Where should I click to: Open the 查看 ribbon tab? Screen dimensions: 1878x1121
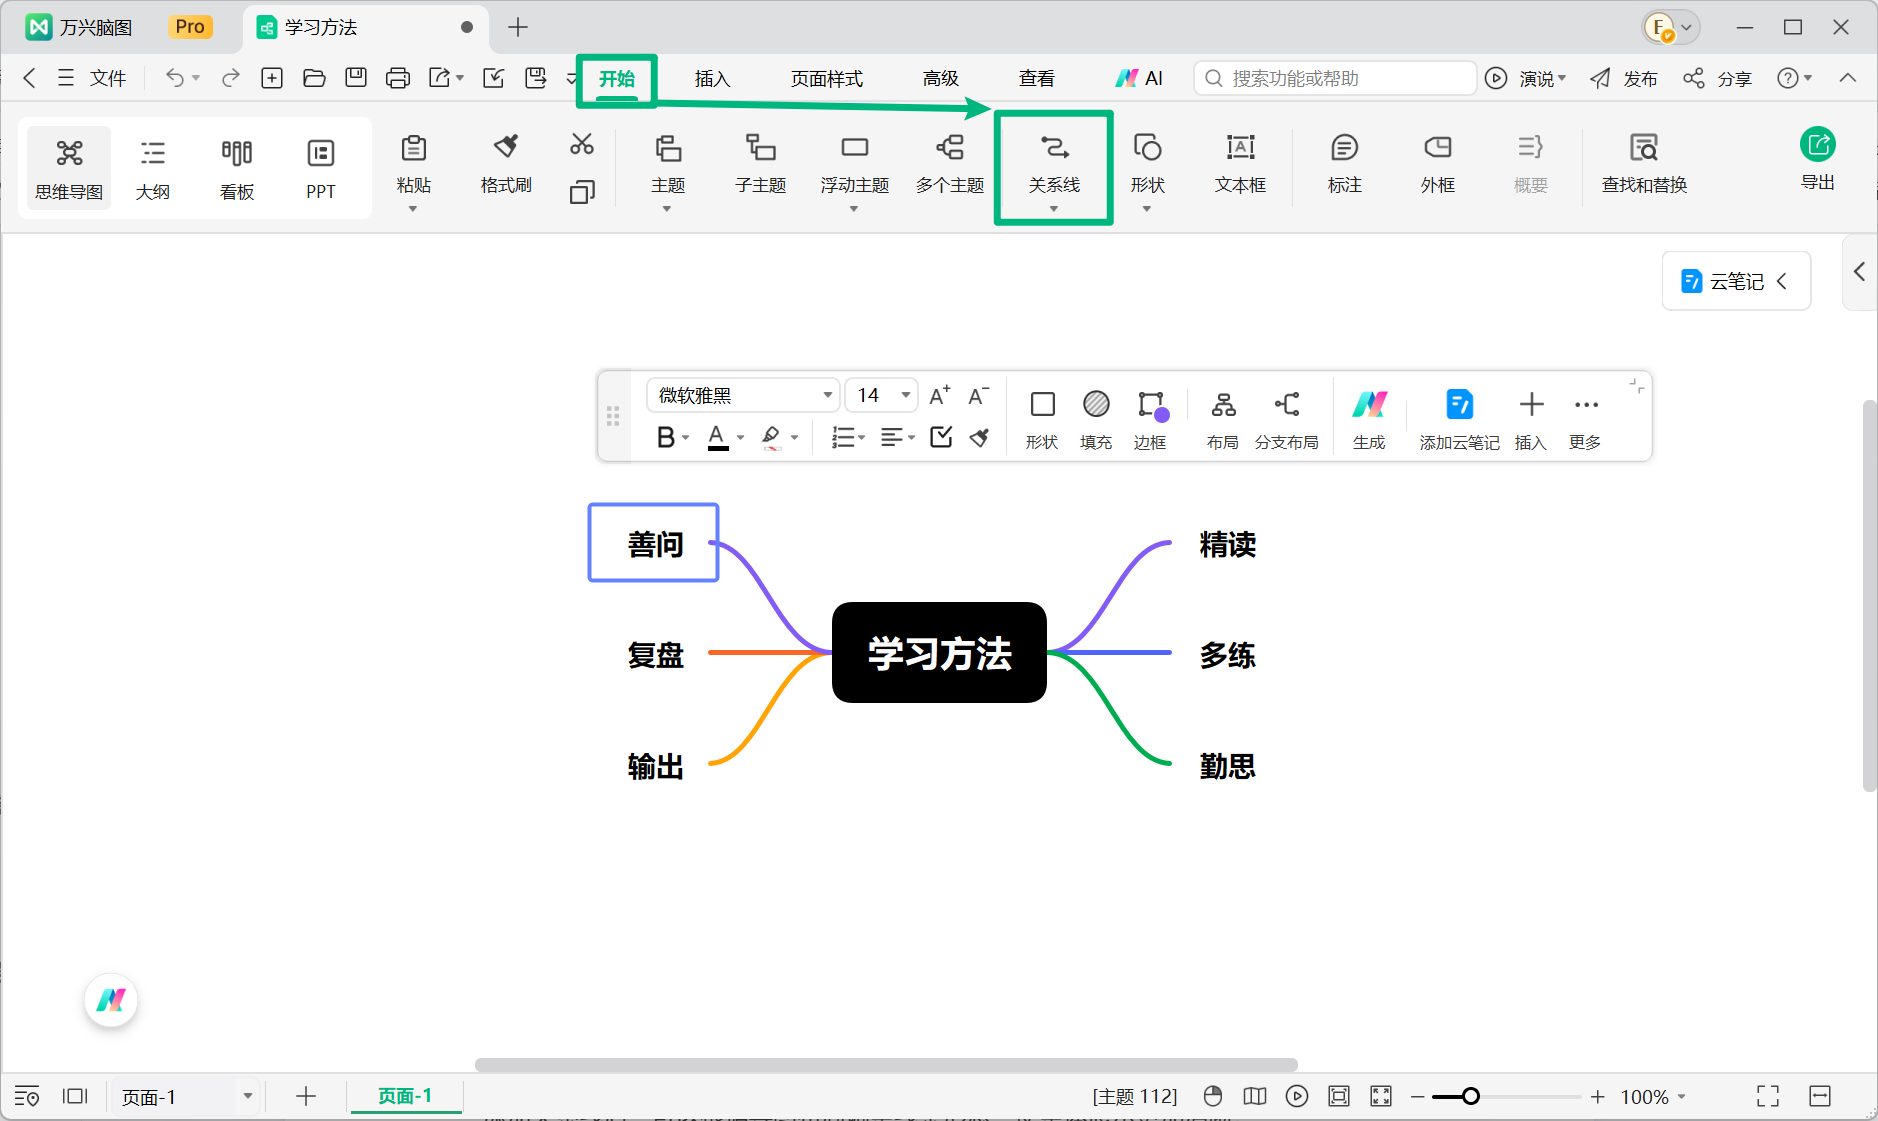(x=1036, y=79)
